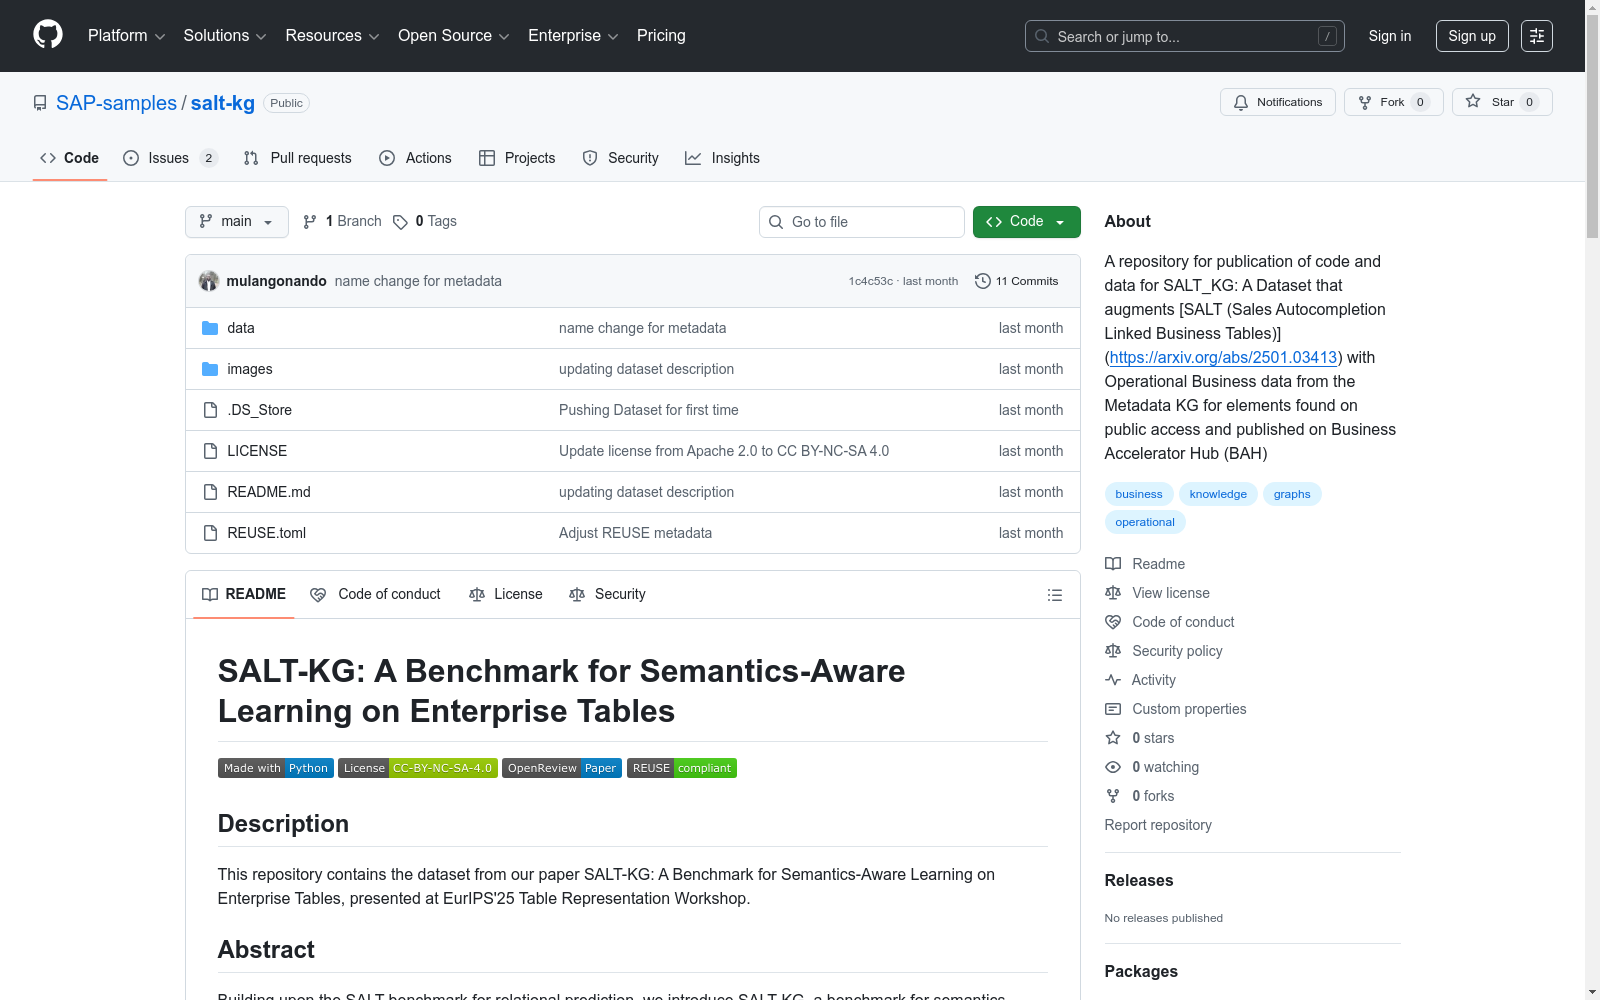Expand the Platform menu
Screen dimensions: 1600x1000
point(126,36)
